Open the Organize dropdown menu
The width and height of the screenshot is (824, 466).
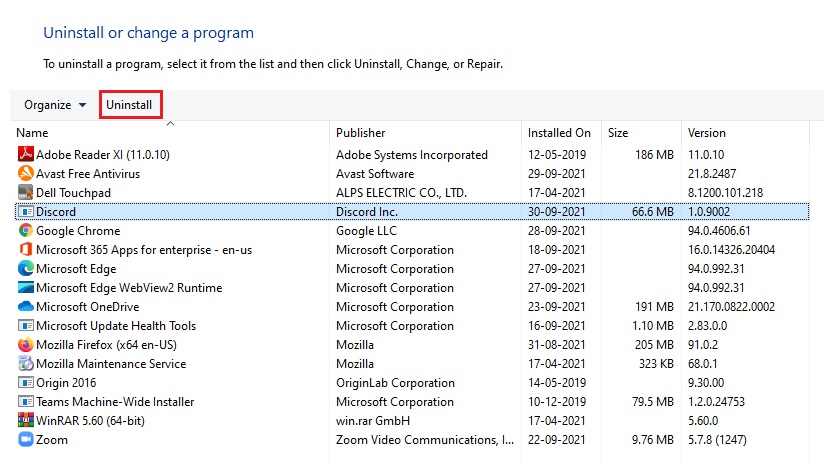(55, 105)
